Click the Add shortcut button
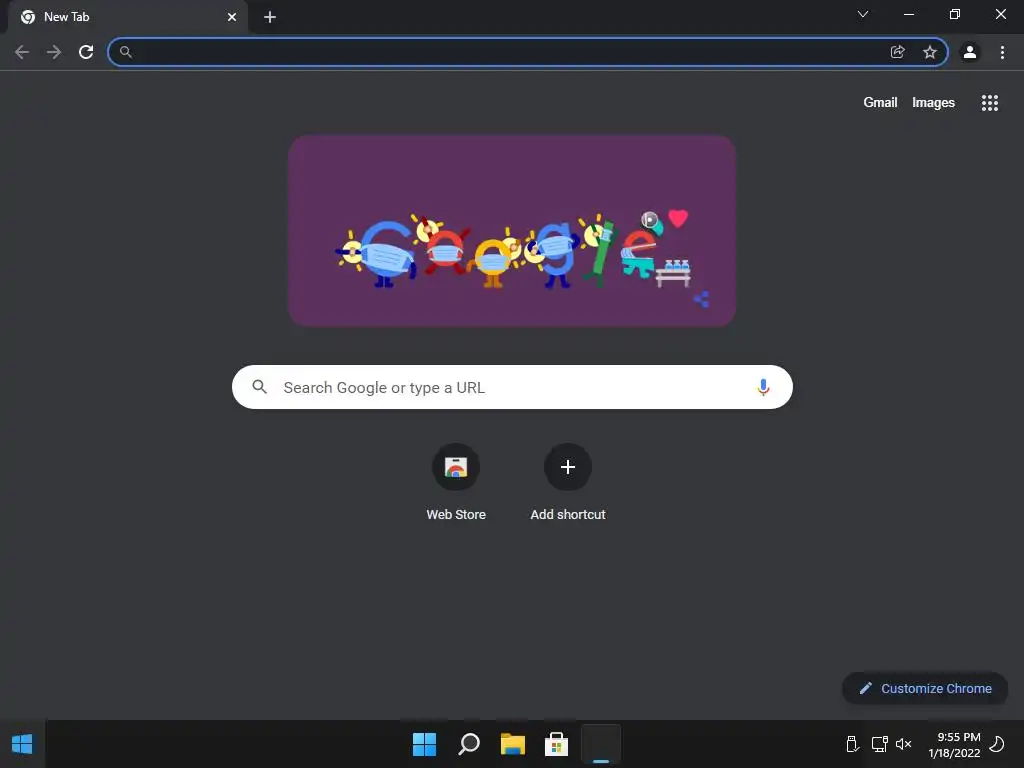 [568, 482]
